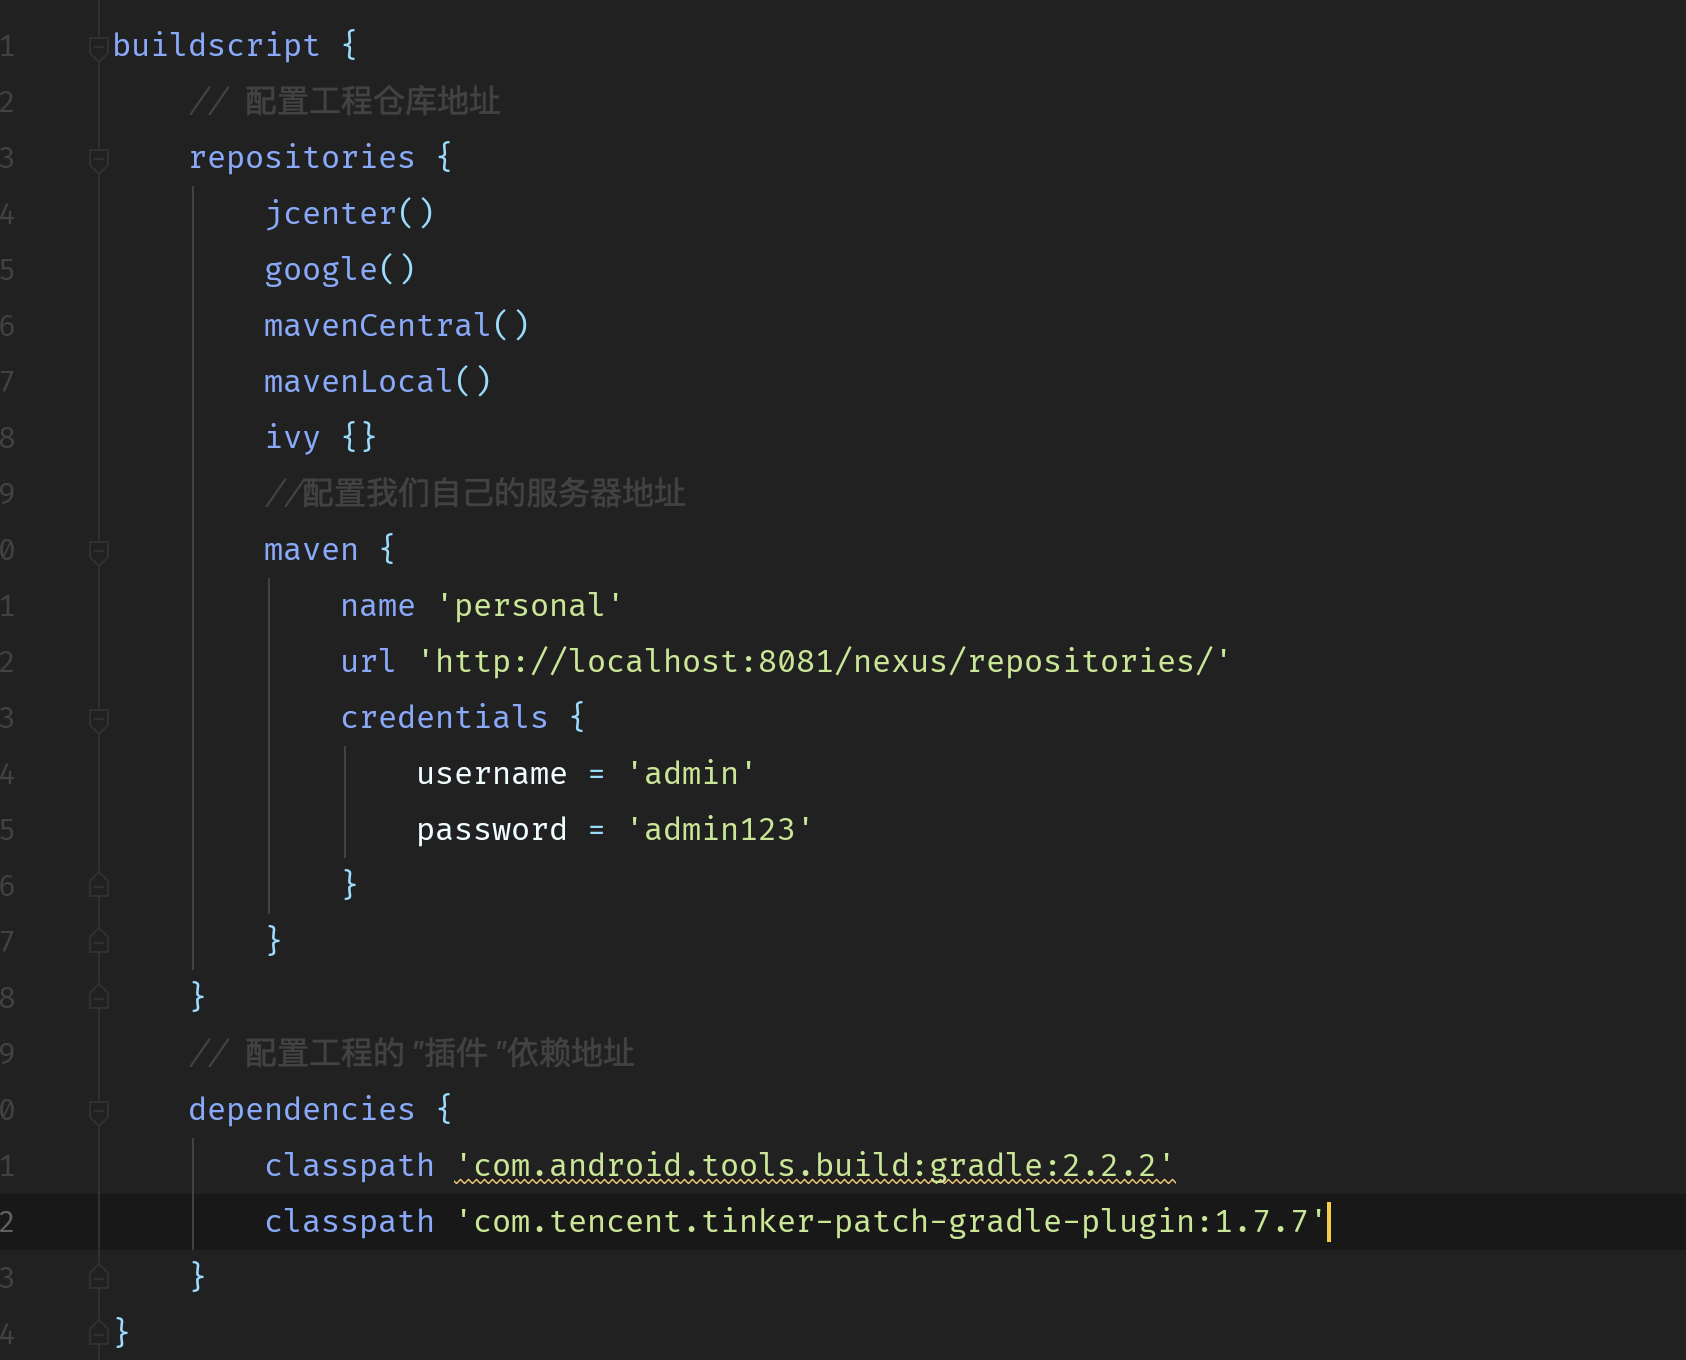Click the 'admin123' password value
Viewport: 1686px width, 1360px height.
pyautogui.click(x=719, y=829)
